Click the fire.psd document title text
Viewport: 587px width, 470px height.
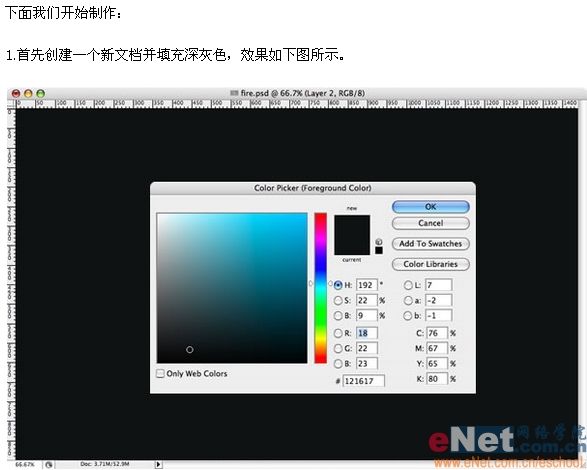302,93
